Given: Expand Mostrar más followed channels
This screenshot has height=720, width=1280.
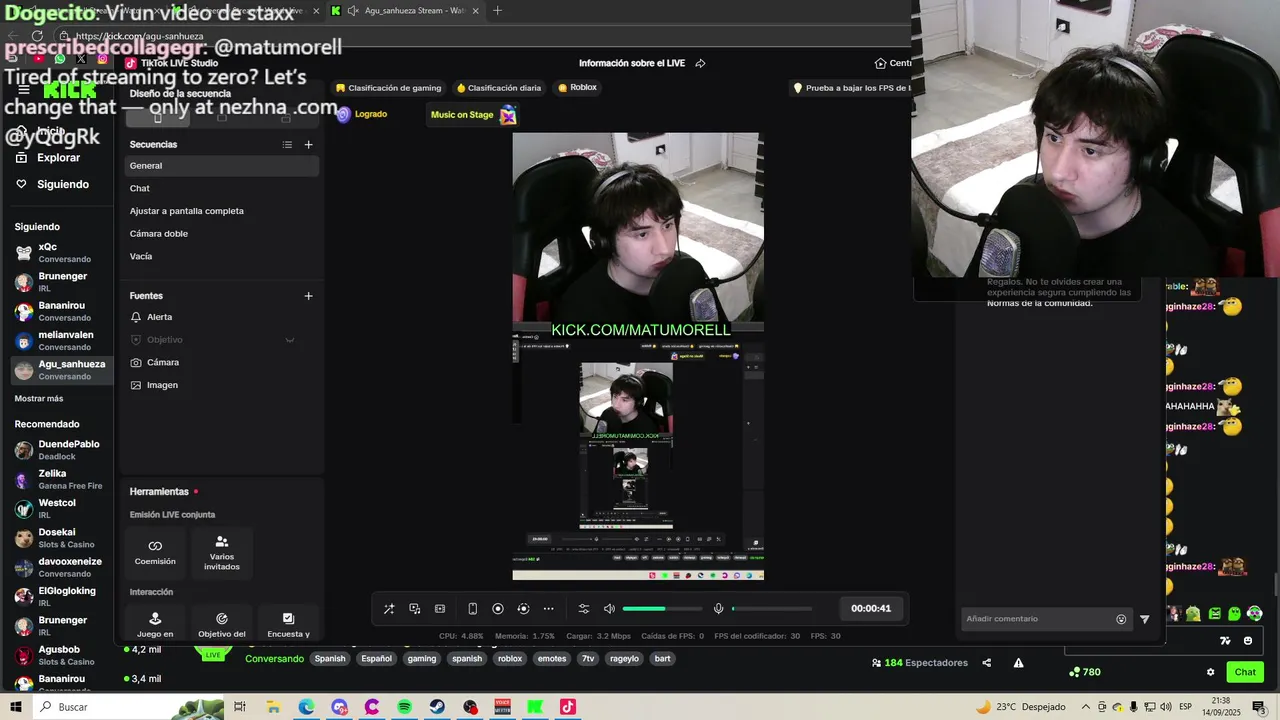Looking at the screenshot, I should pos(39,399).
